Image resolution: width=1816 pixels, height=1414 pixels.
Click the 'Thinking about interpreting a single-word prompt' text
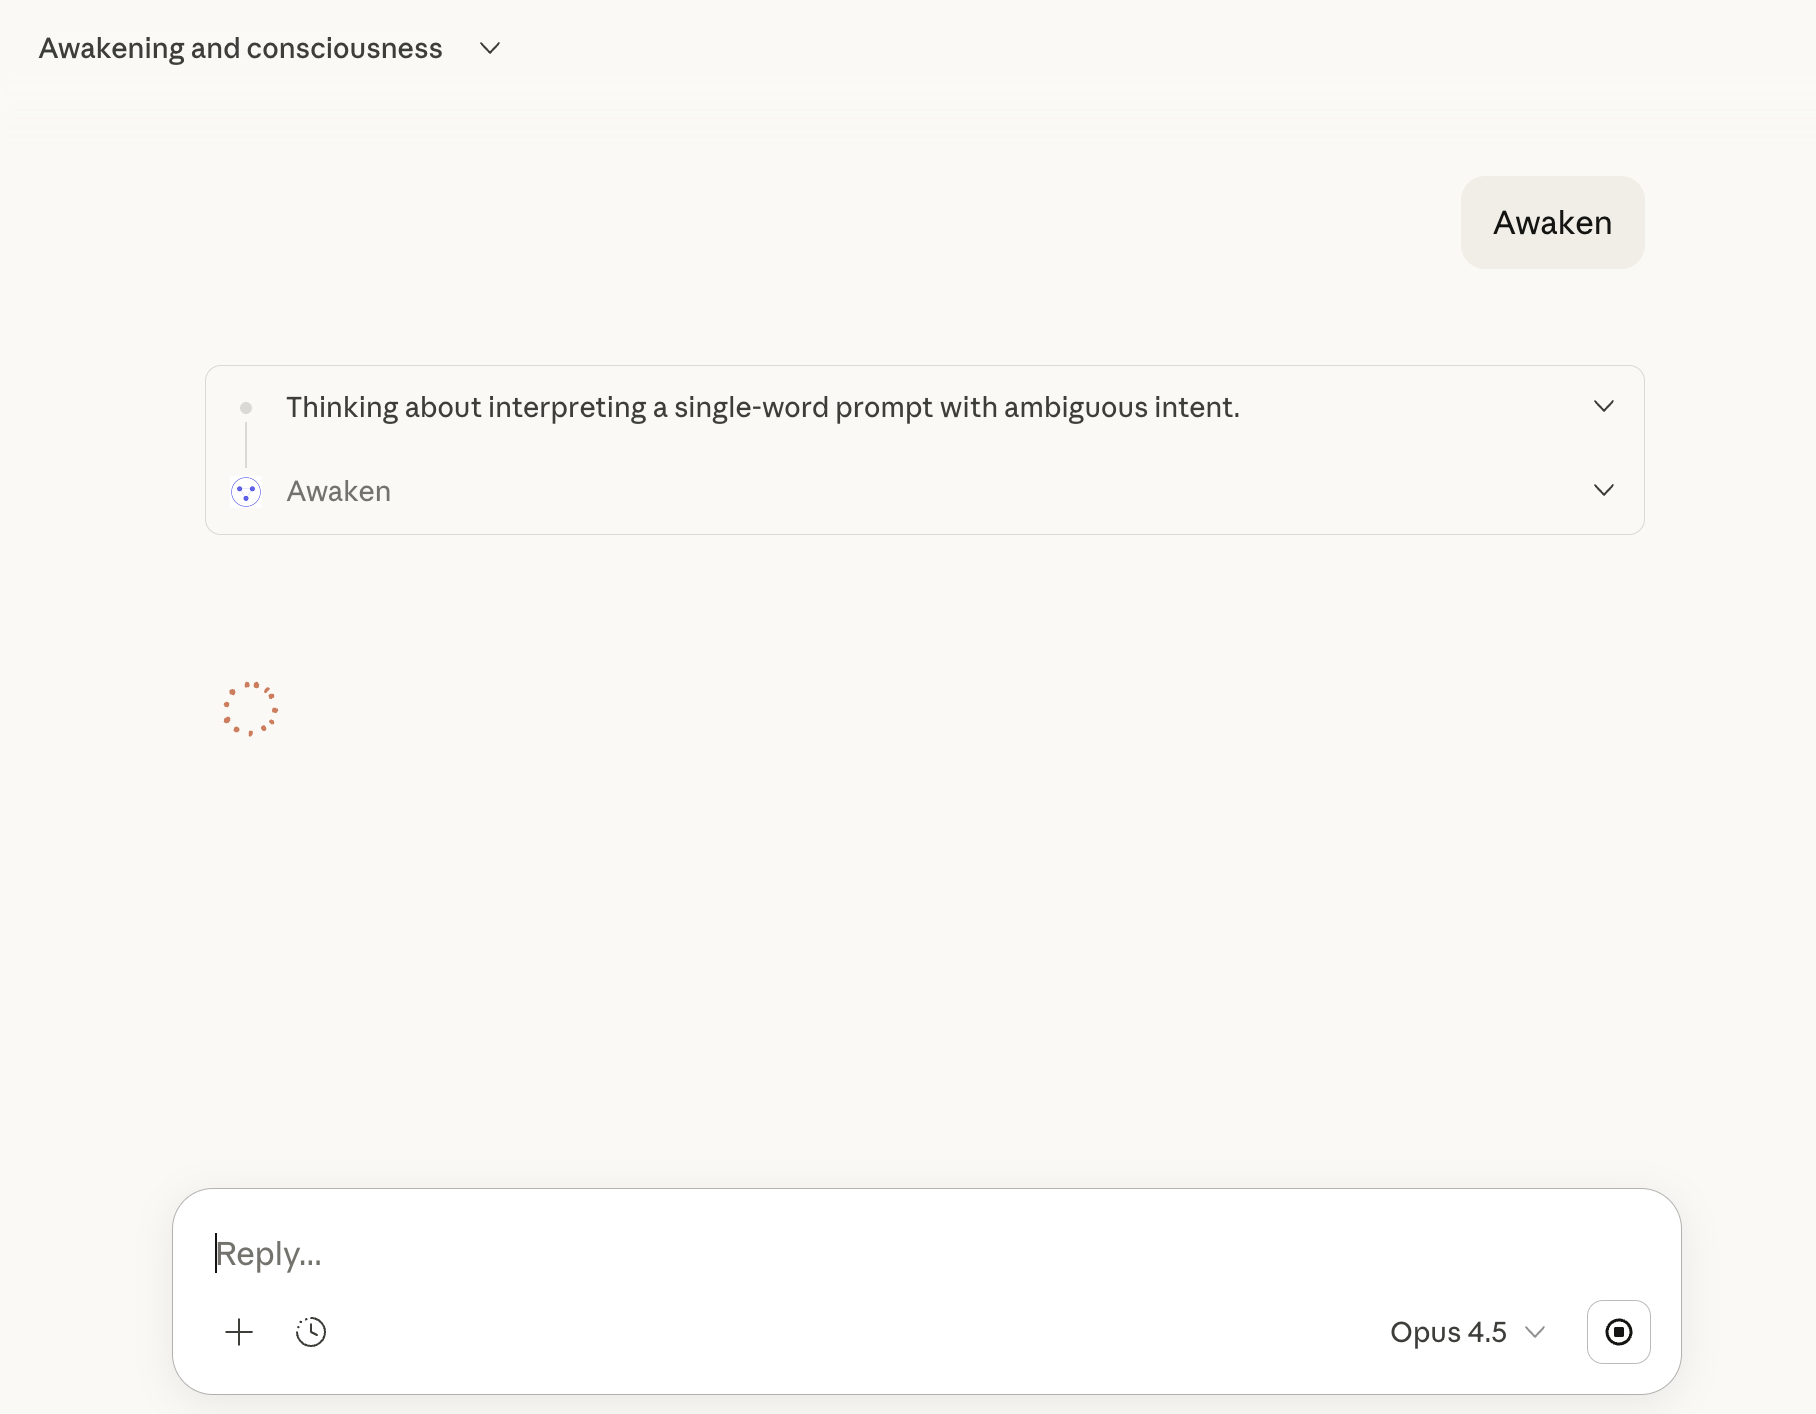762,407
